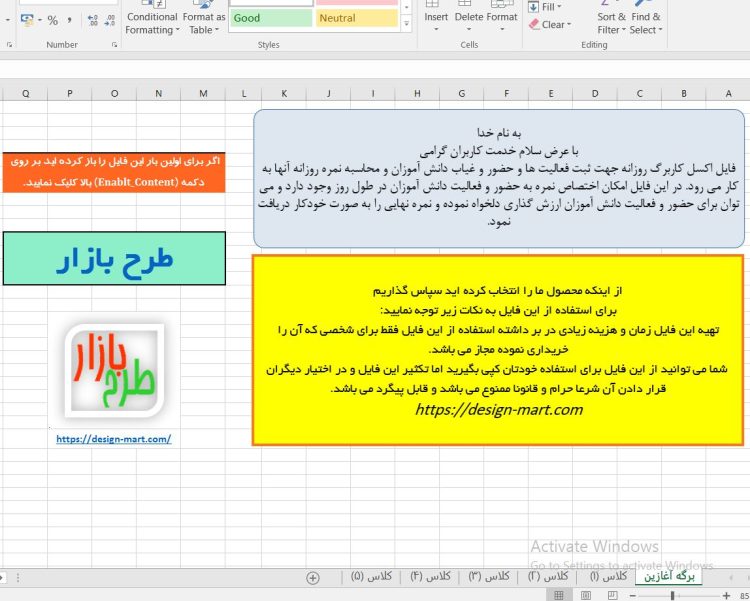Viewport: 750px width, 601px height.
Task: Open accounting number format dropdown arrow
Action: tap(40, 20)
